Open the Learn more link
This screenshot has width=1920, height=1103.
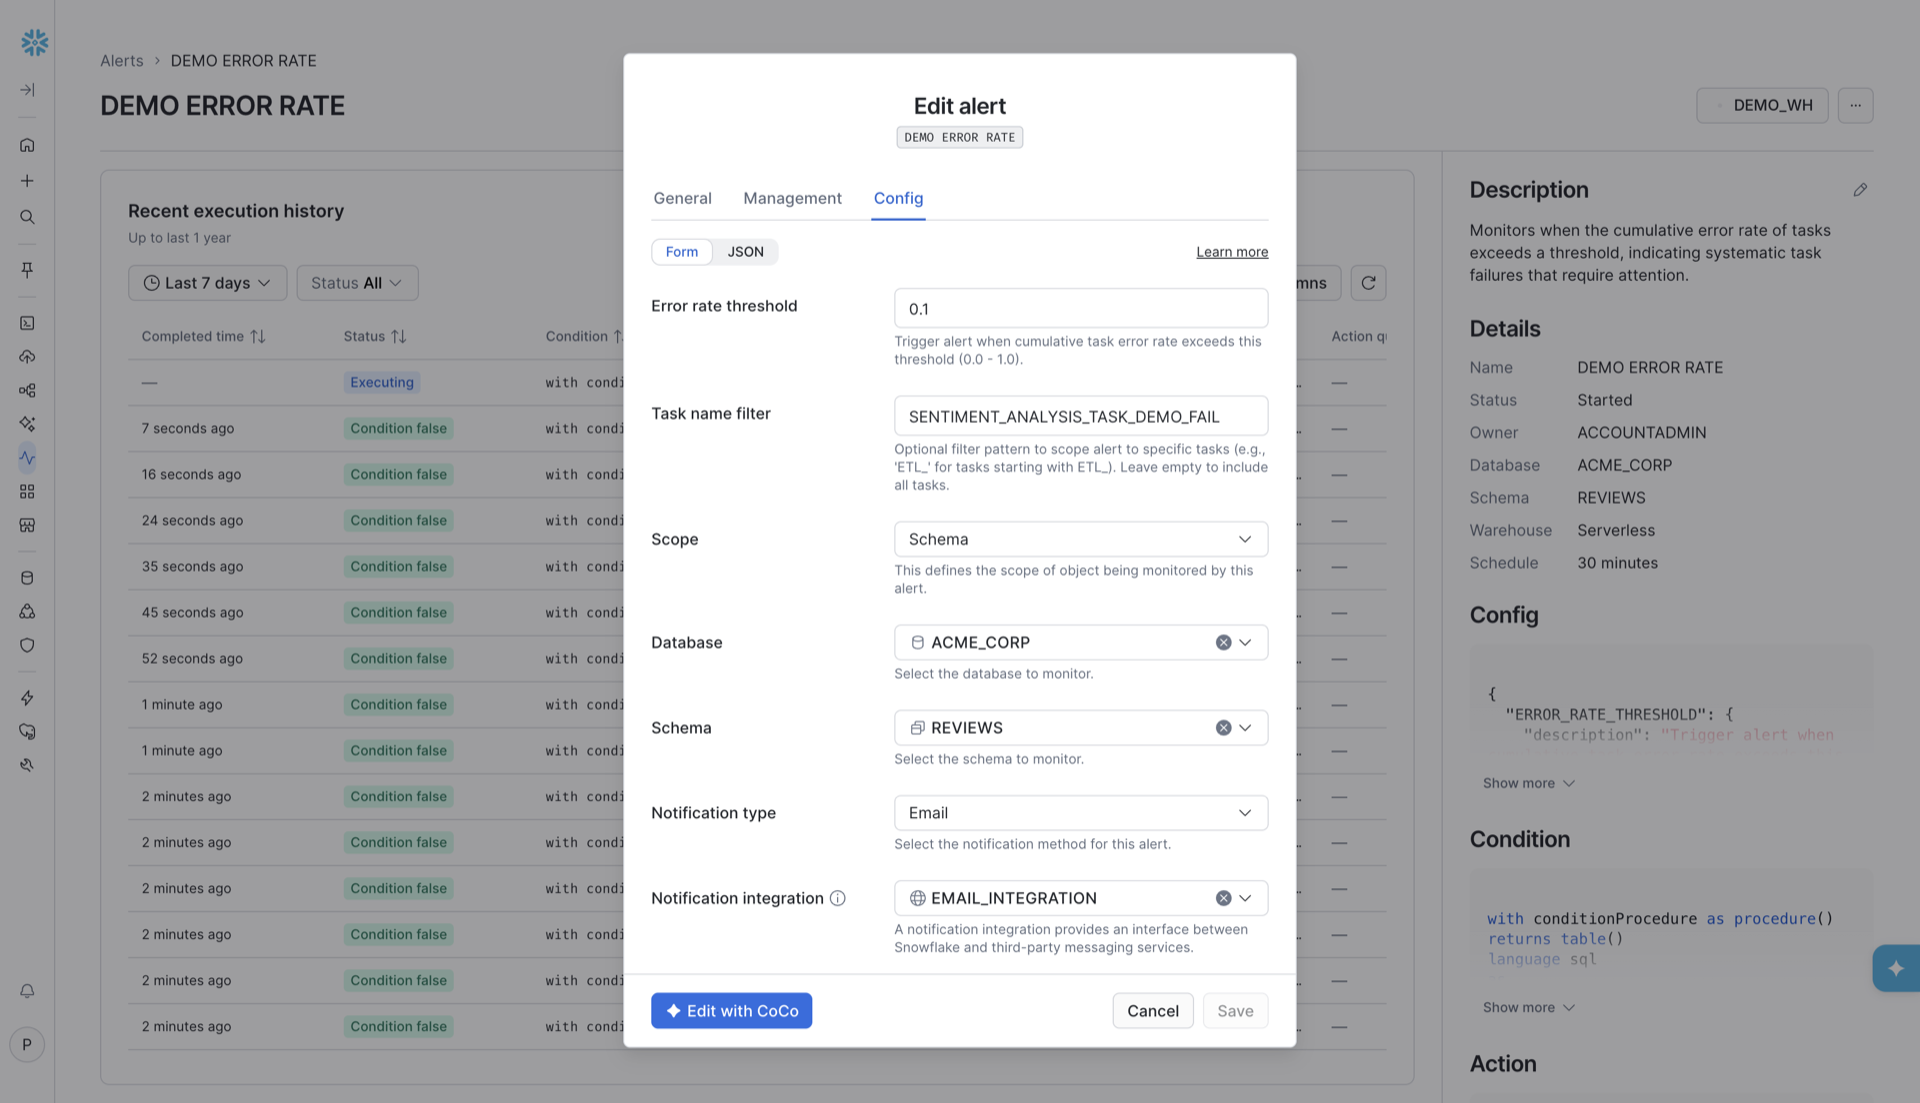(x=1232, y=252)
